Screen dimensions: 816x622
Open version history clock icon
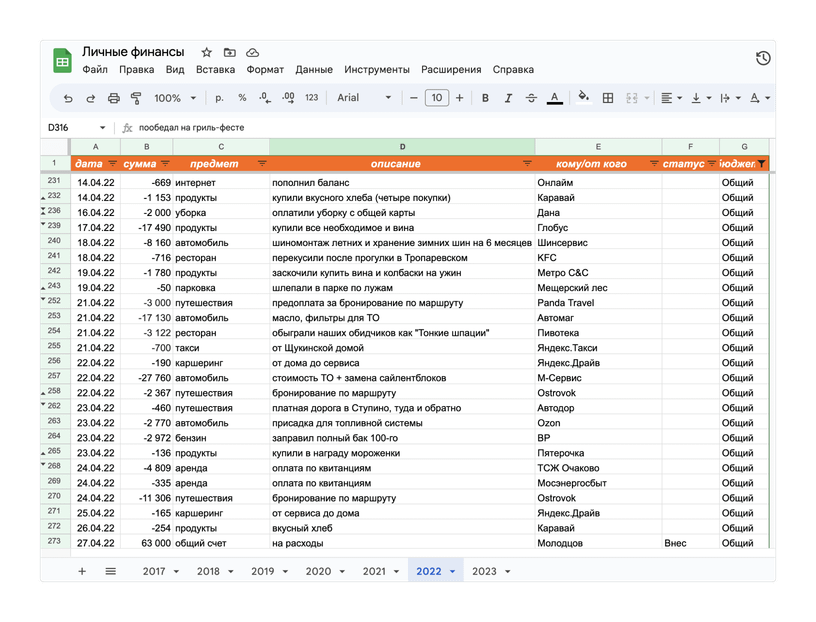coord(763,58)
